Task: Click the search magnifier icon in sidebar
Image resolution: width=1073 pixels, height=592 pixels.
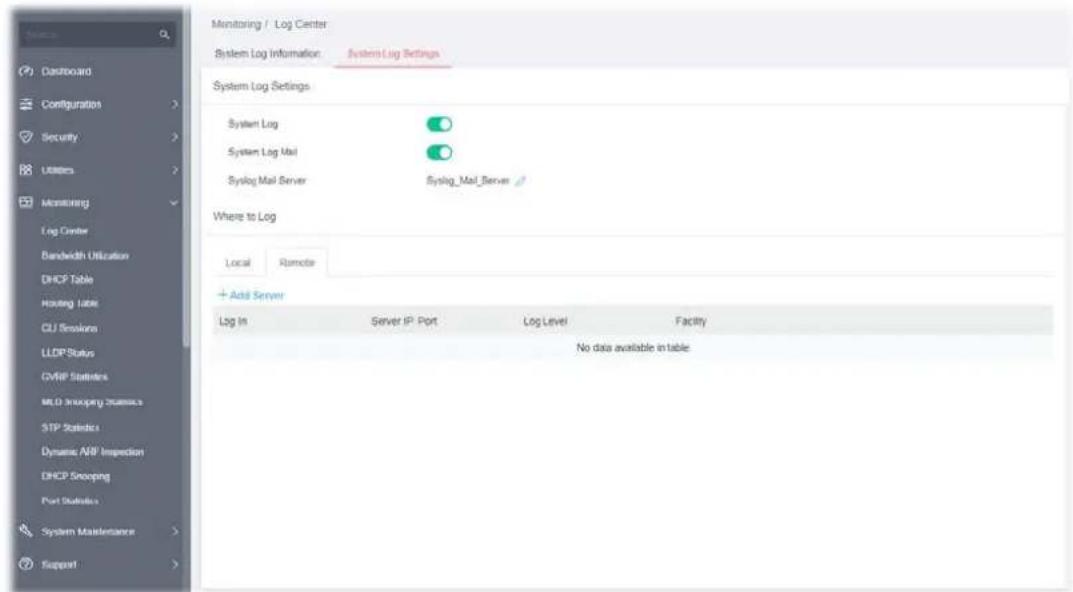Action: 164,34
